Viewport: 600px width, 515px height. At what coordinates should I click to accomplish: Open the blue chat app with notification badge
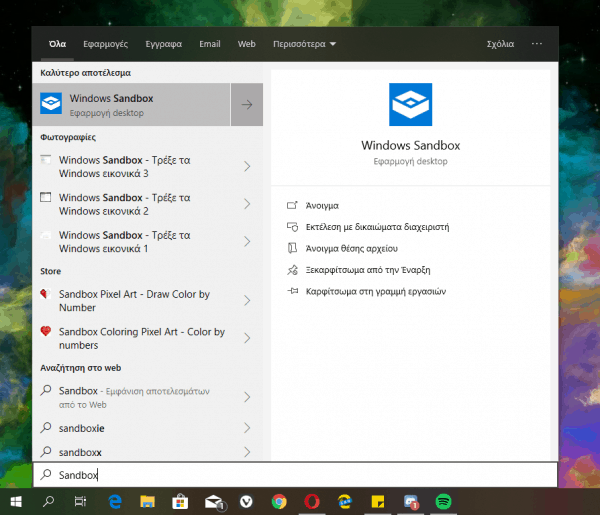tap(411, 502)
